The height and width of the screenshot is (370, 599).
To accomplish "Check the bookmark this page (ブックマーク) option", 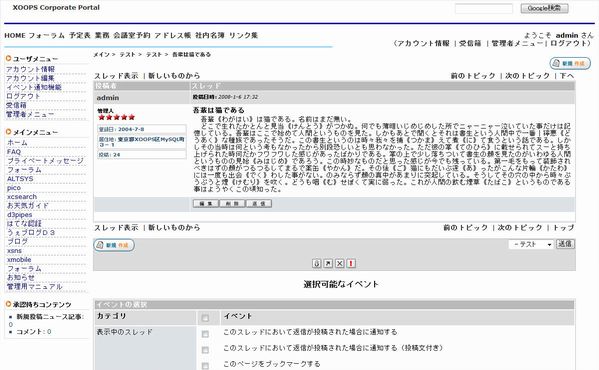I will (x=205, y=366).
